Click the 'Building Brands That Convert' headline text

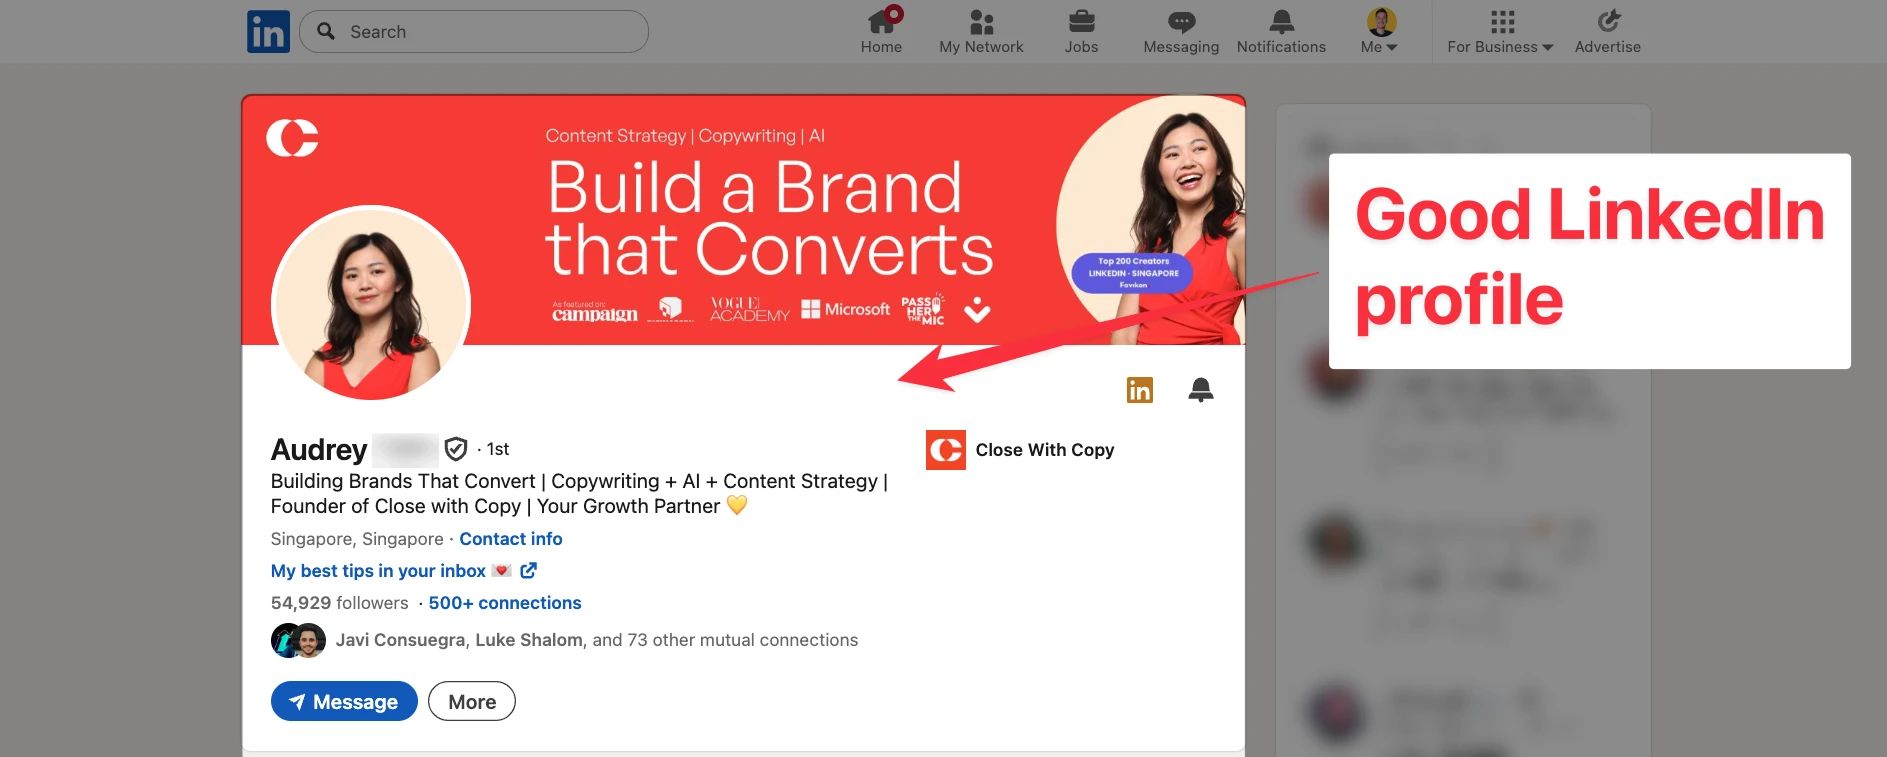pos(580,494)
